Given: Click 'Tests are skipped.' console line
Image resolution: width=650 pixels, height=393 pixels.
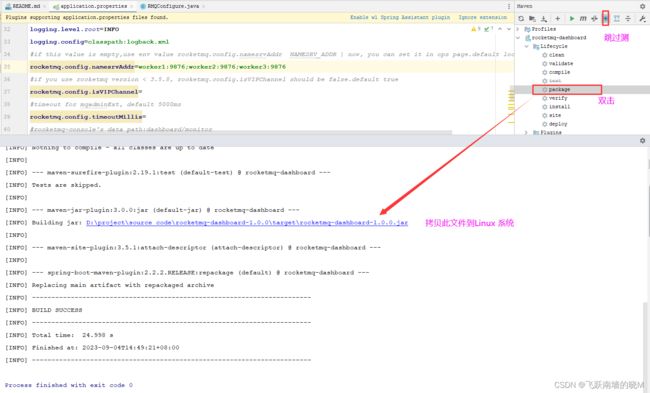Looking at the screenshot, I should [53, 185].
